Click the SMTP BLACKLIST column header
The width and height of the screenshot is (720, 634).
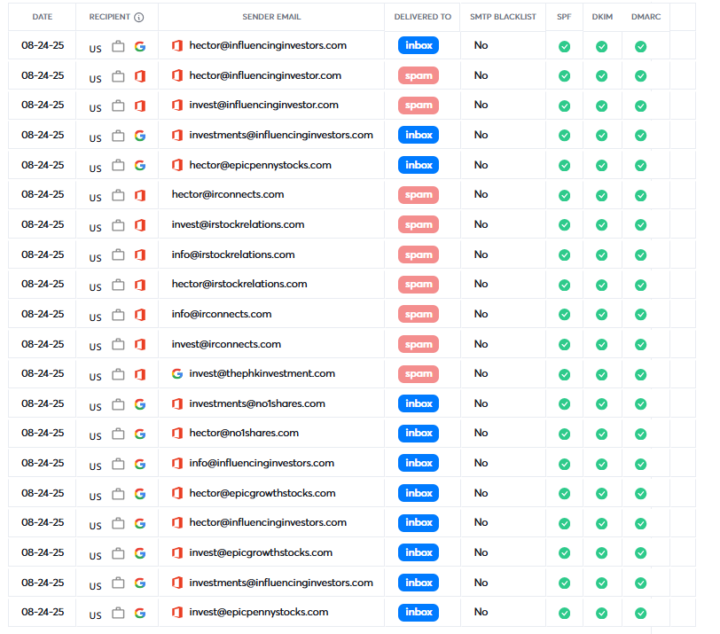pos(503,17)
